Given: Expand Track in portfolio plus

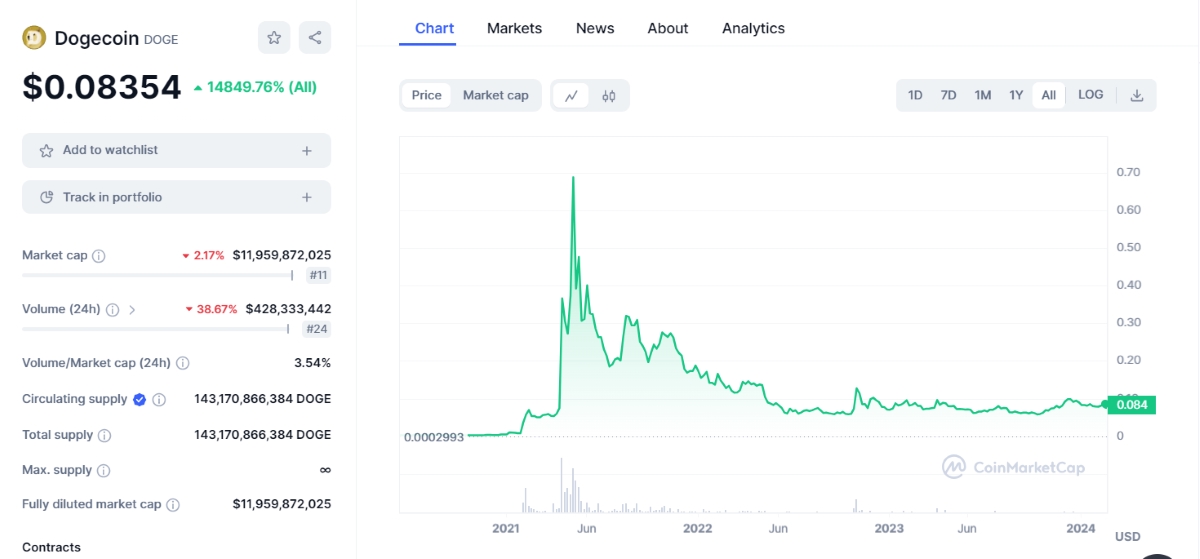Looking at the screenshot, I should 307,198.
